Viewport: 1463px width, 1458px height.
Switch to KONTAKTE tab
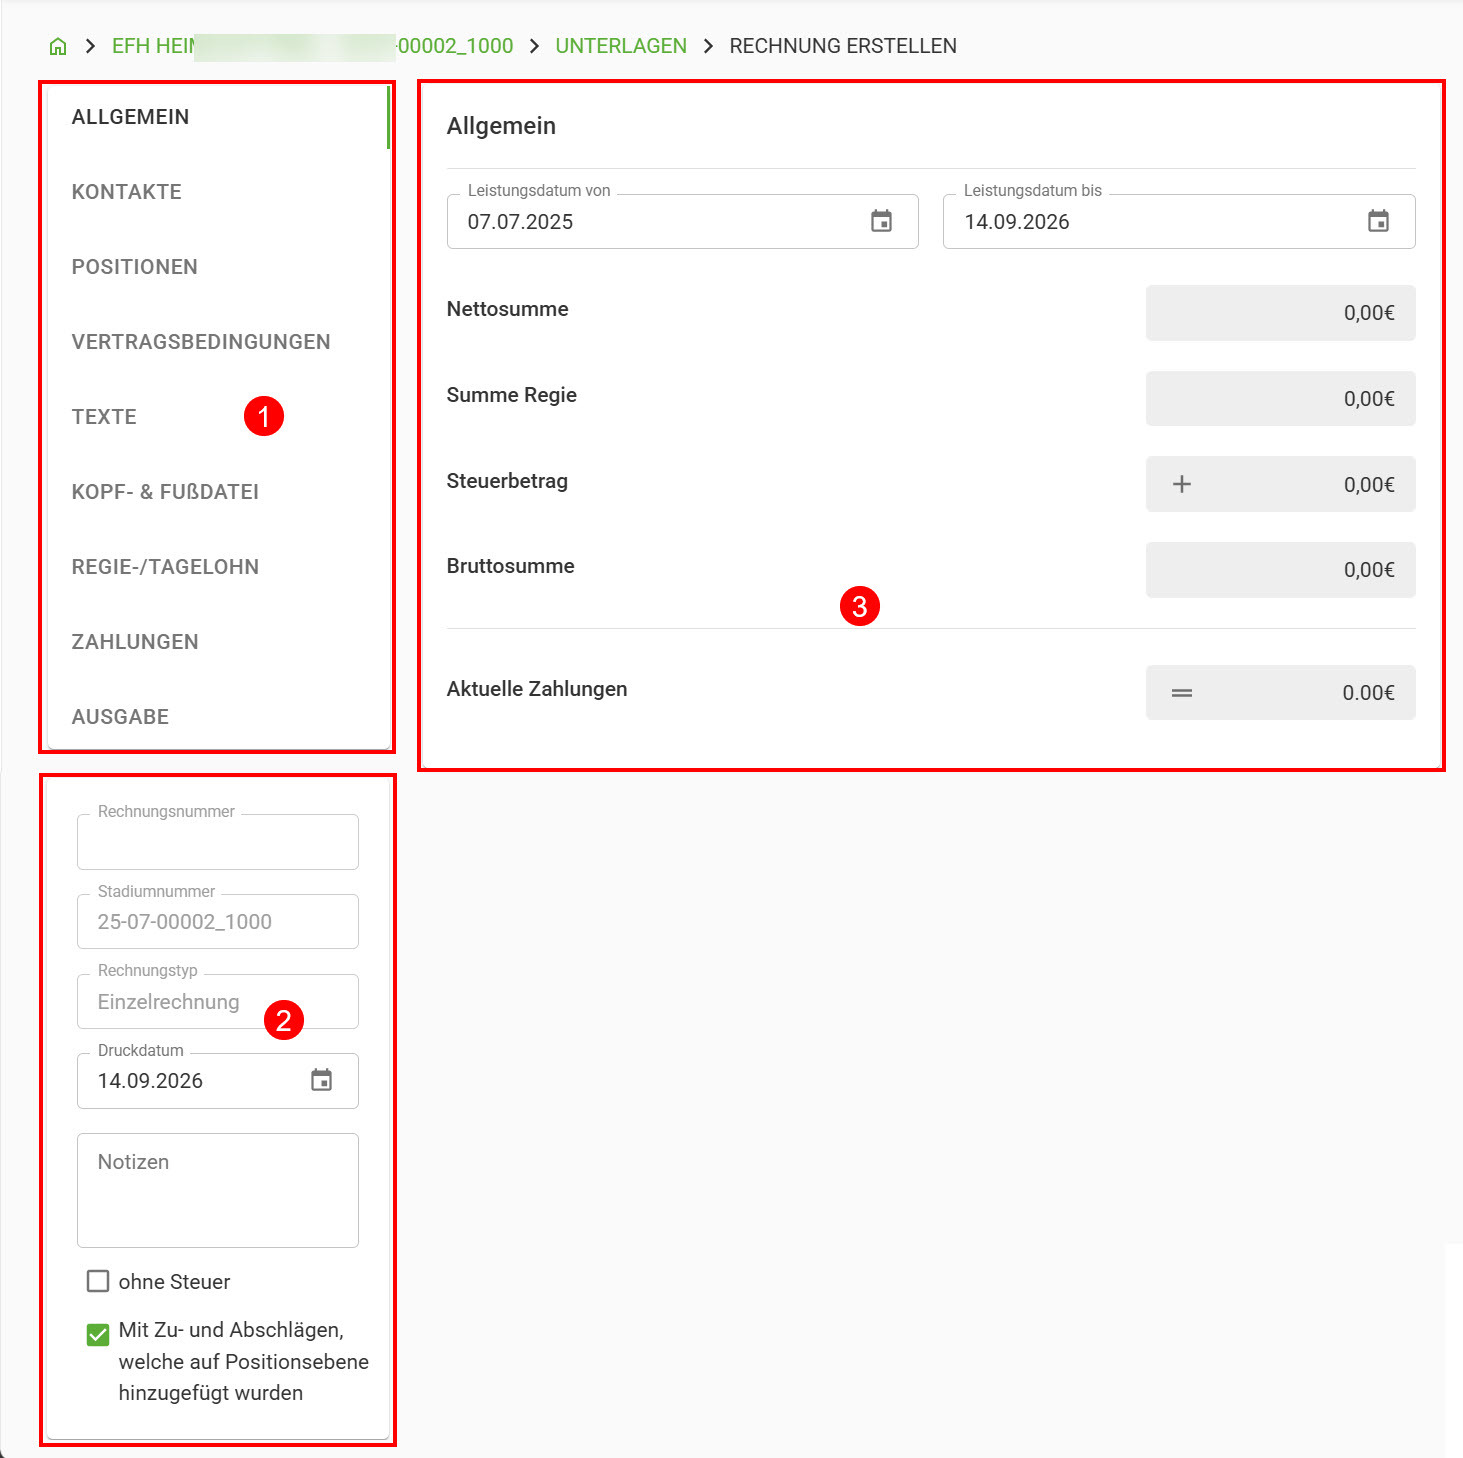218,192
